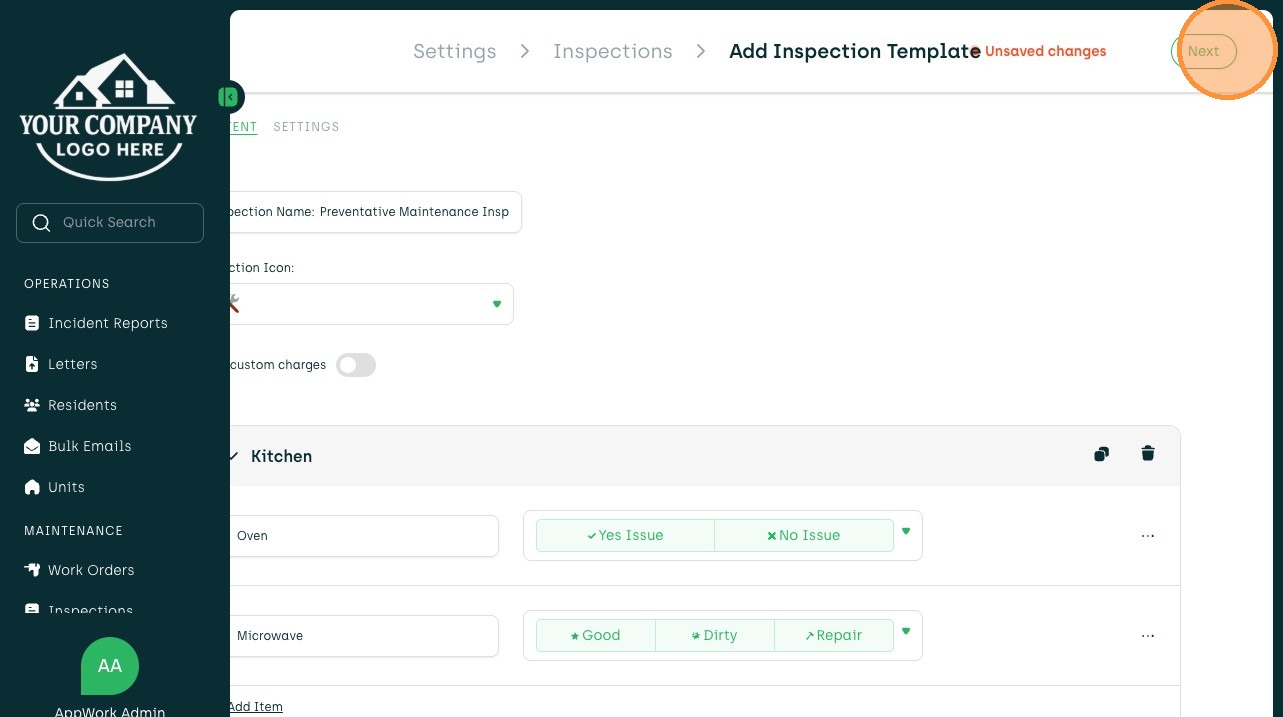Select the Yes Issue option for Oven

[625, 535]
